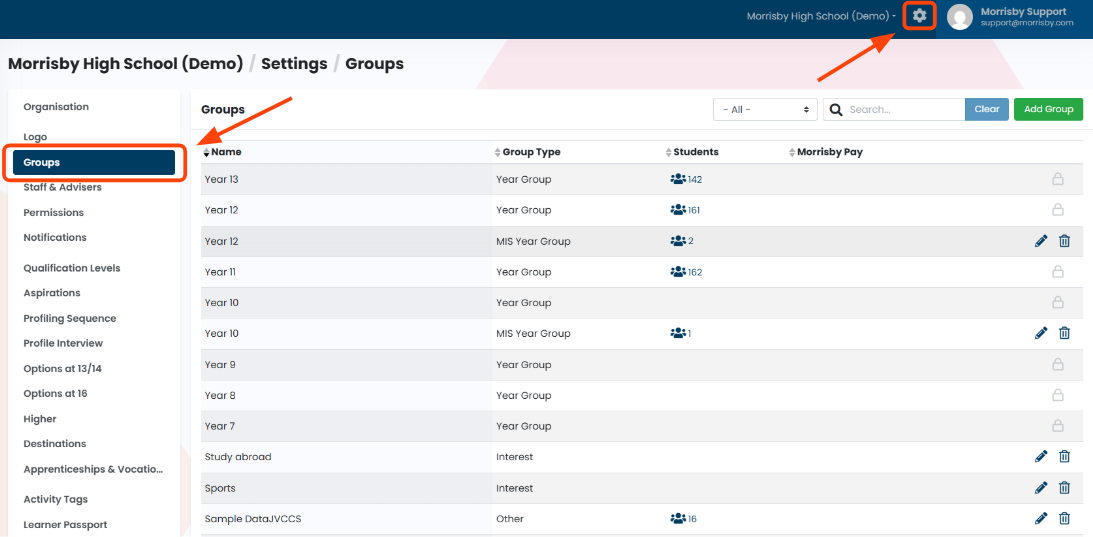The width and height of the screenshot is (1093, 537).
Task: Click the Morrisby Support user avatar
Action: pyautogui.click(x=959, y=17)
